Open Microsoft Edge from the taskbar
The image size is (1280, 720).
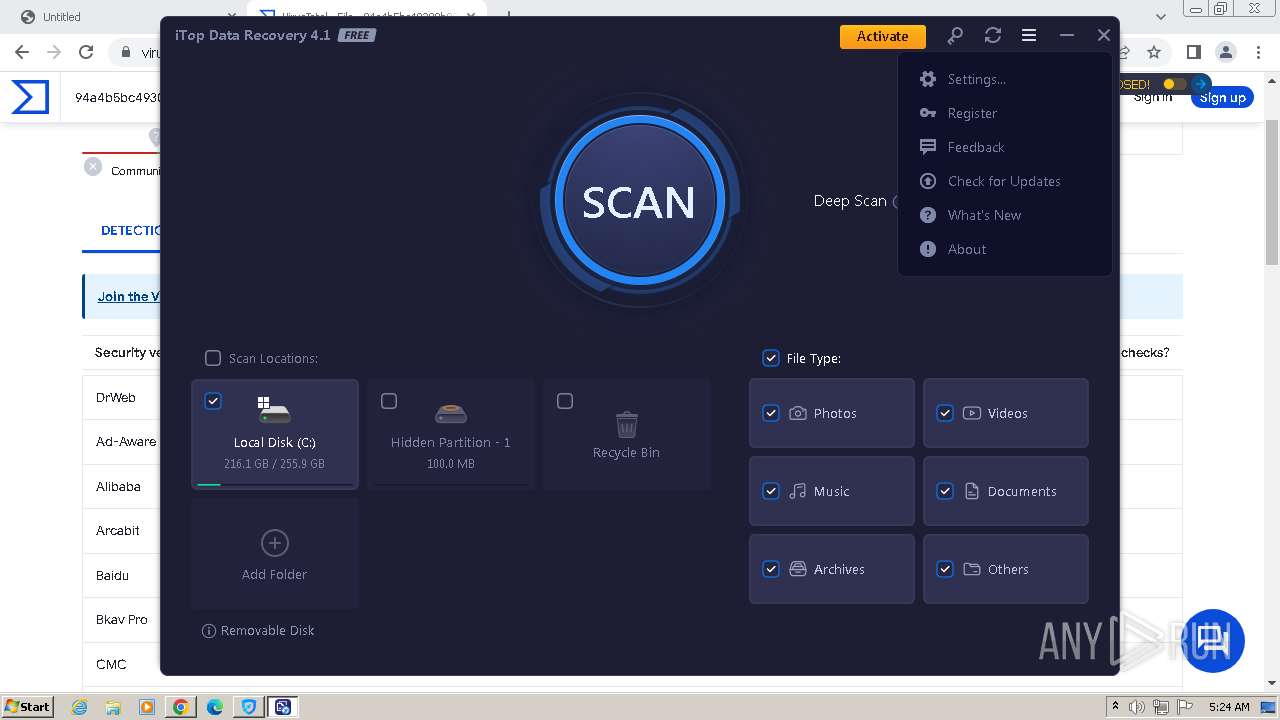(215, 707)
